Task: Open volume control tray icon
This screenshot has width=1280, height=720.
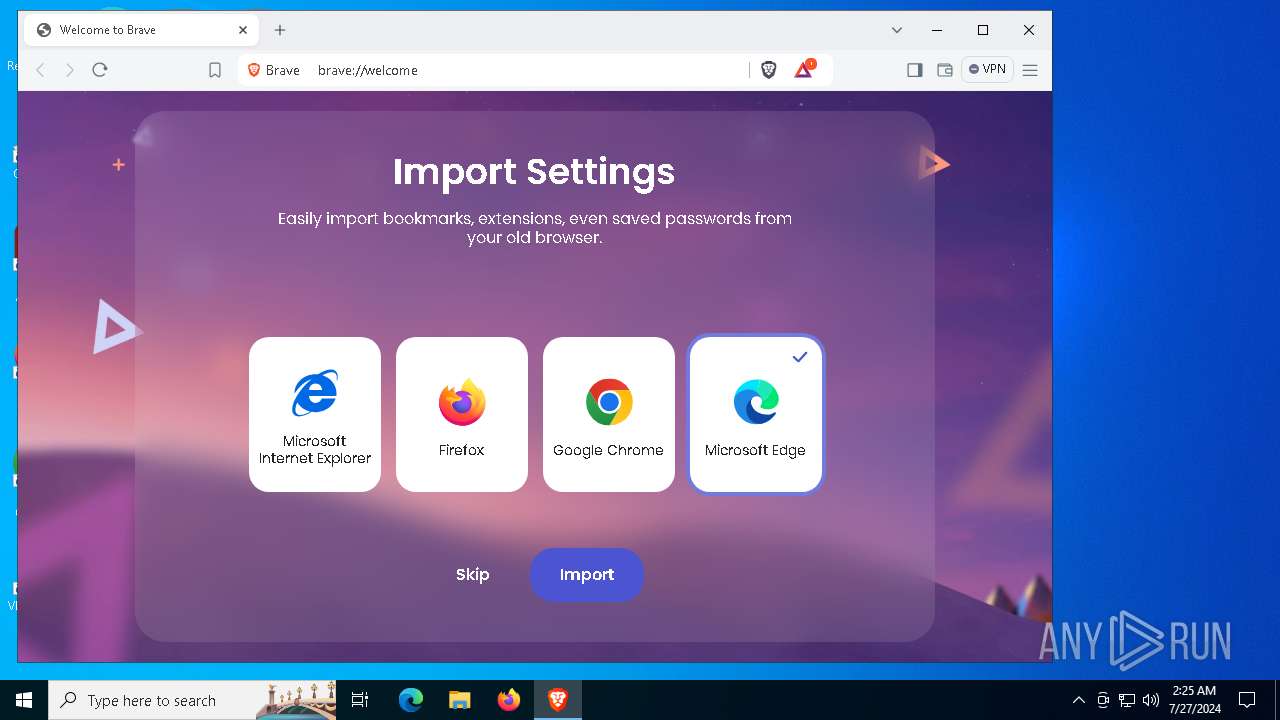Action: pos(1151,700)
